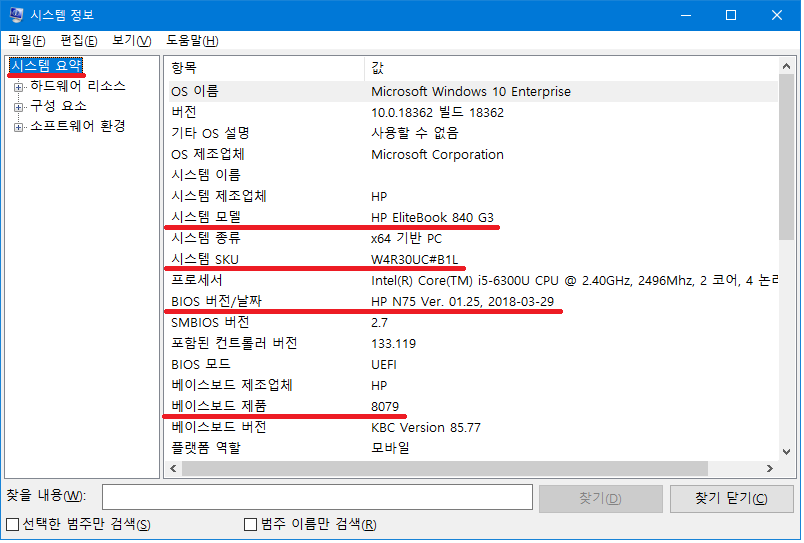Click the vertical scrollbar up arrow

point(786,66)
